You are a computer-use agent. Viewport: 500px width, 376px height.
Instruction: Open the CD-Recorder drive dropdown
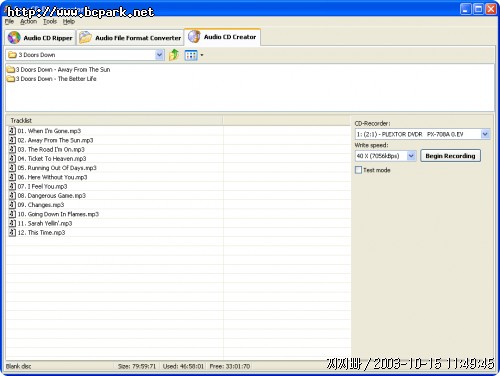pyautogui.click(x=485, y=134)
